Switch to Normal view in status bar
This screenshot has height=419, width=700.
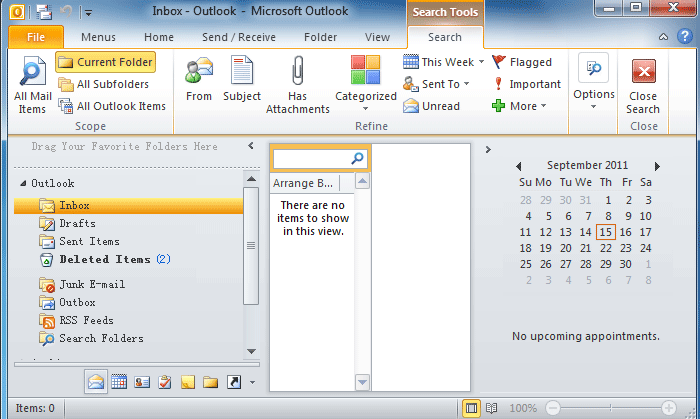(x=471, y=408)
